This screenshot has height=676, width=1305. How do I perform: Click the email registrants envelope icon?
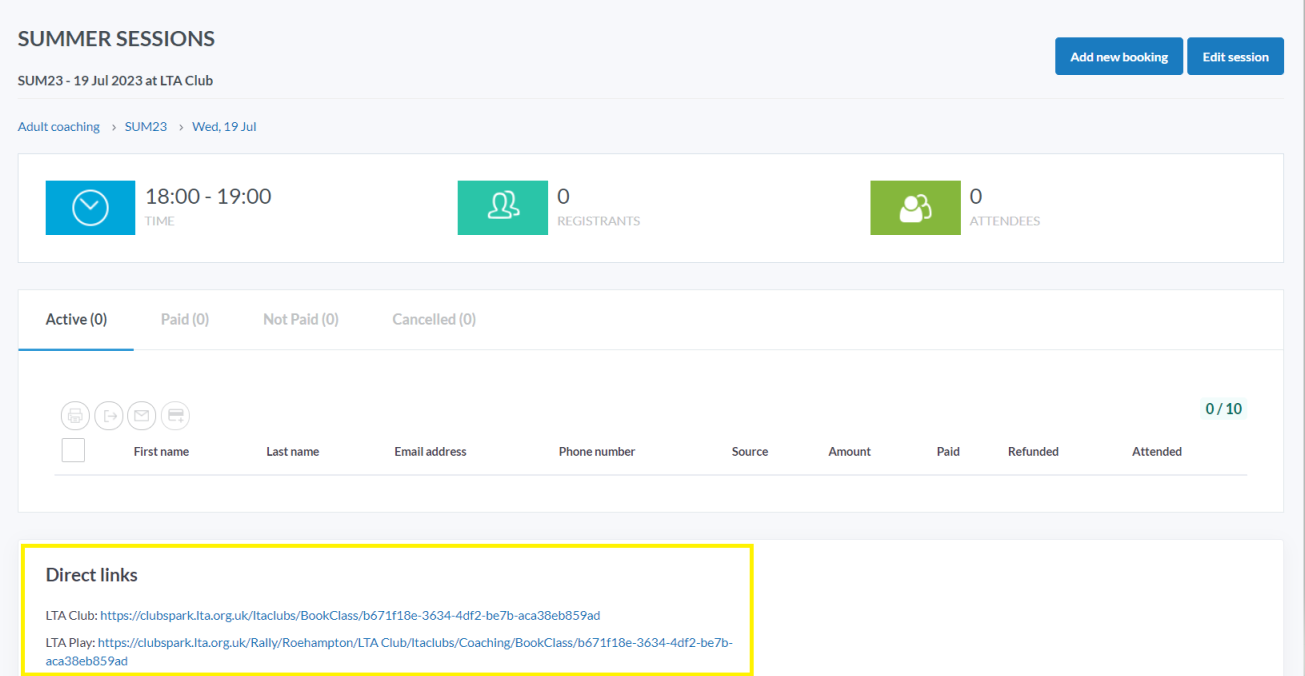pos(142,415)
